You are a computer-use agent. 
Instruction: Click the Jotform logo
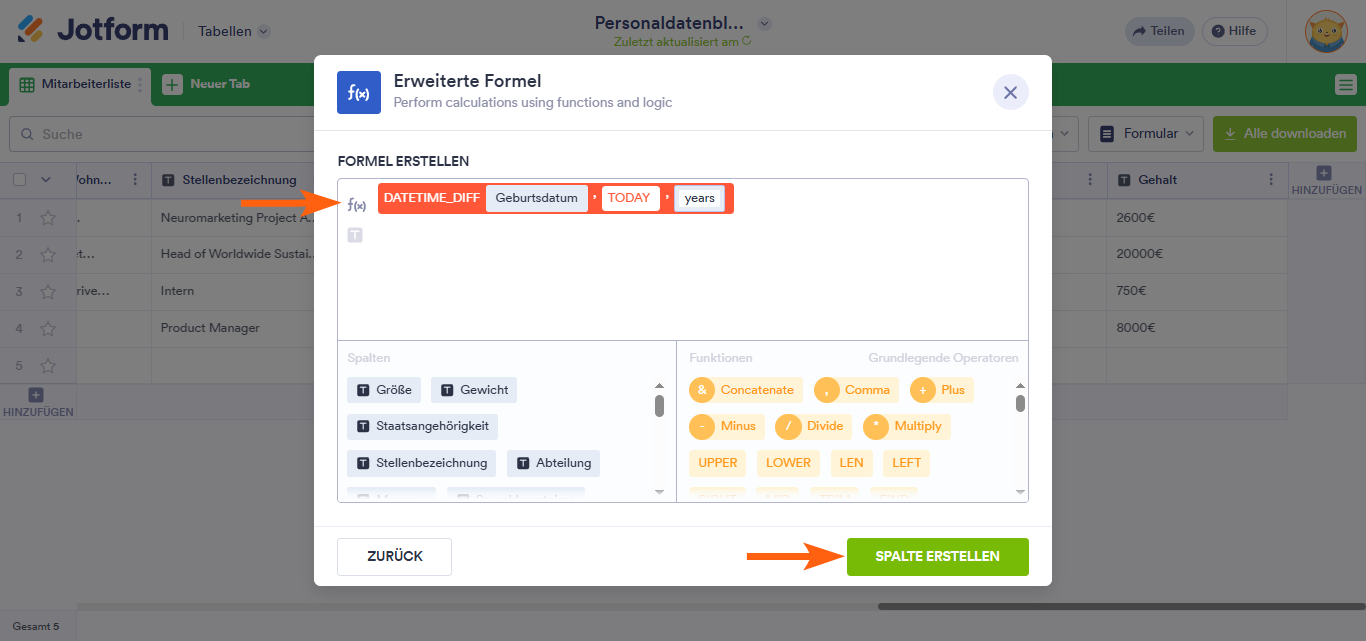tap(93, 30)
